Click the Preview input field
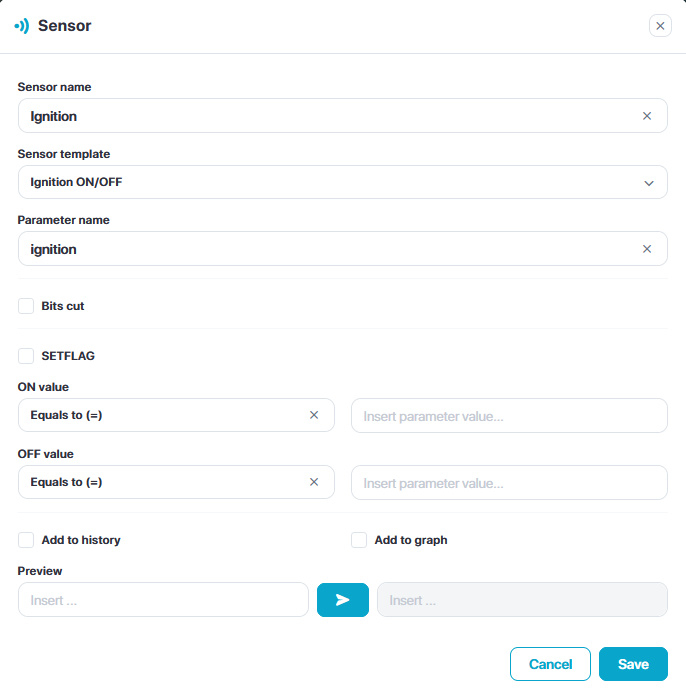The width and height of the screenshot is (686, 696). (x=163, y=600)
